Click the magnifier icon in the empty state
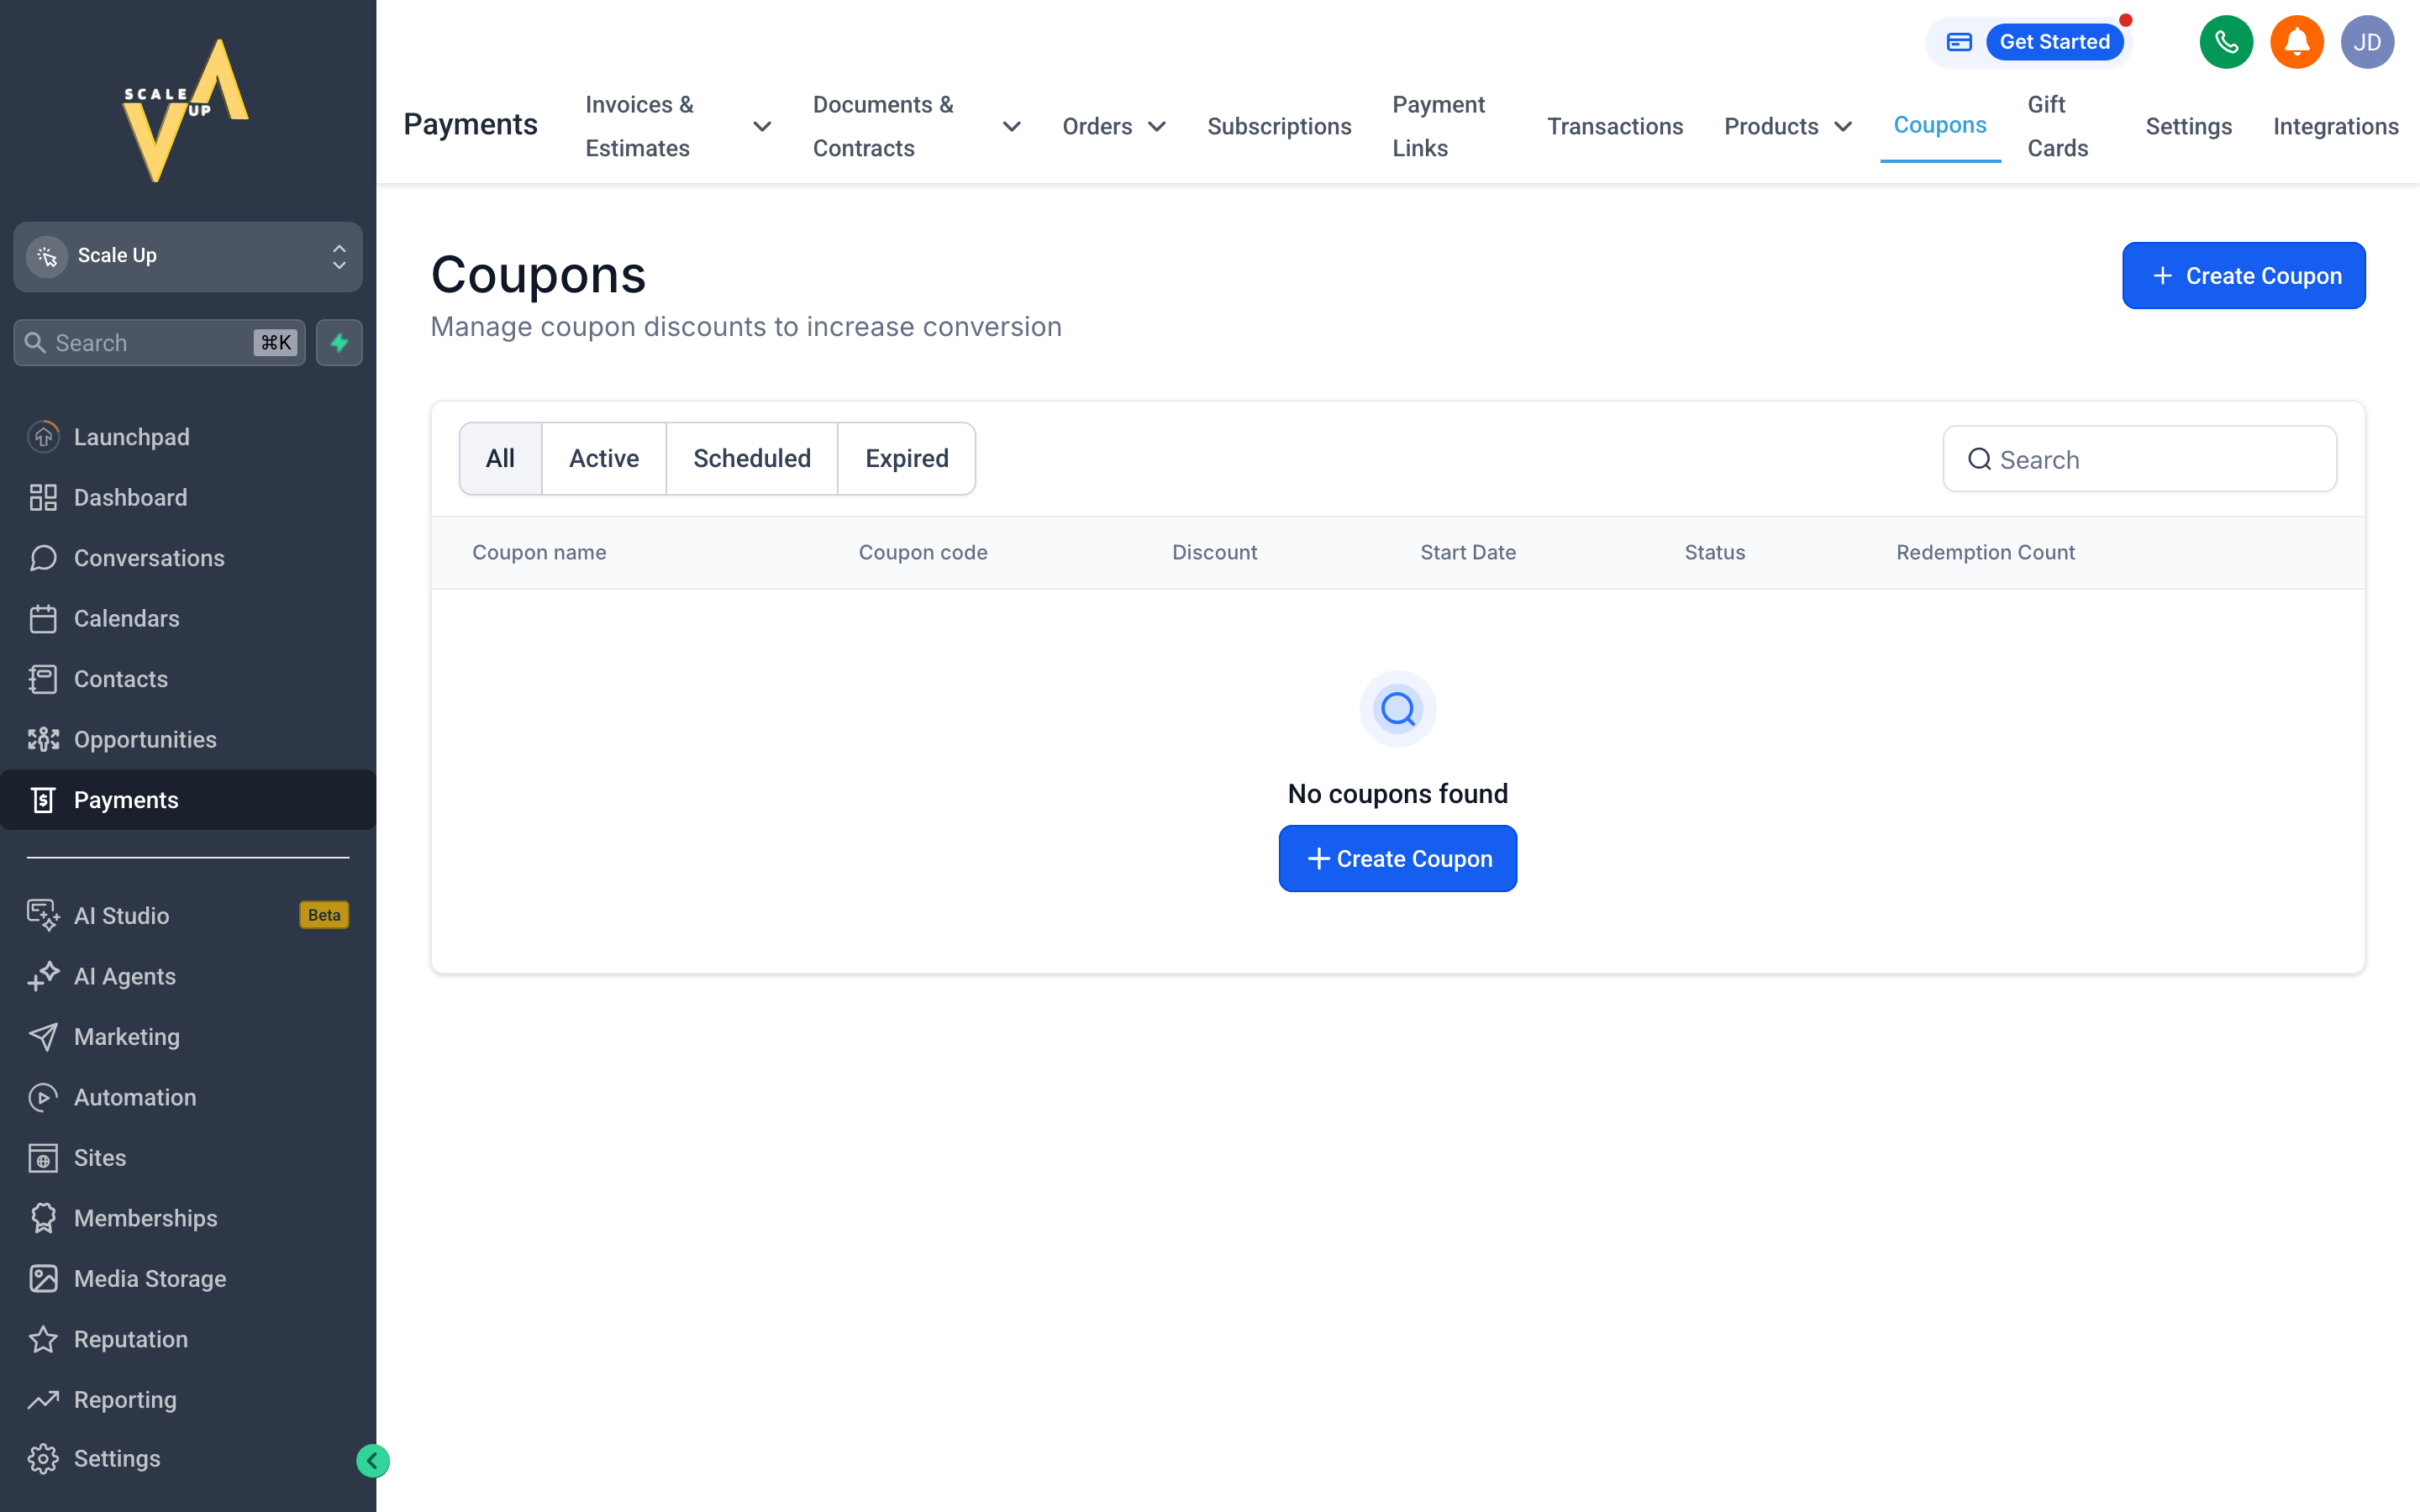This screenshot has height=1512, width=2420. point(1397,709)
